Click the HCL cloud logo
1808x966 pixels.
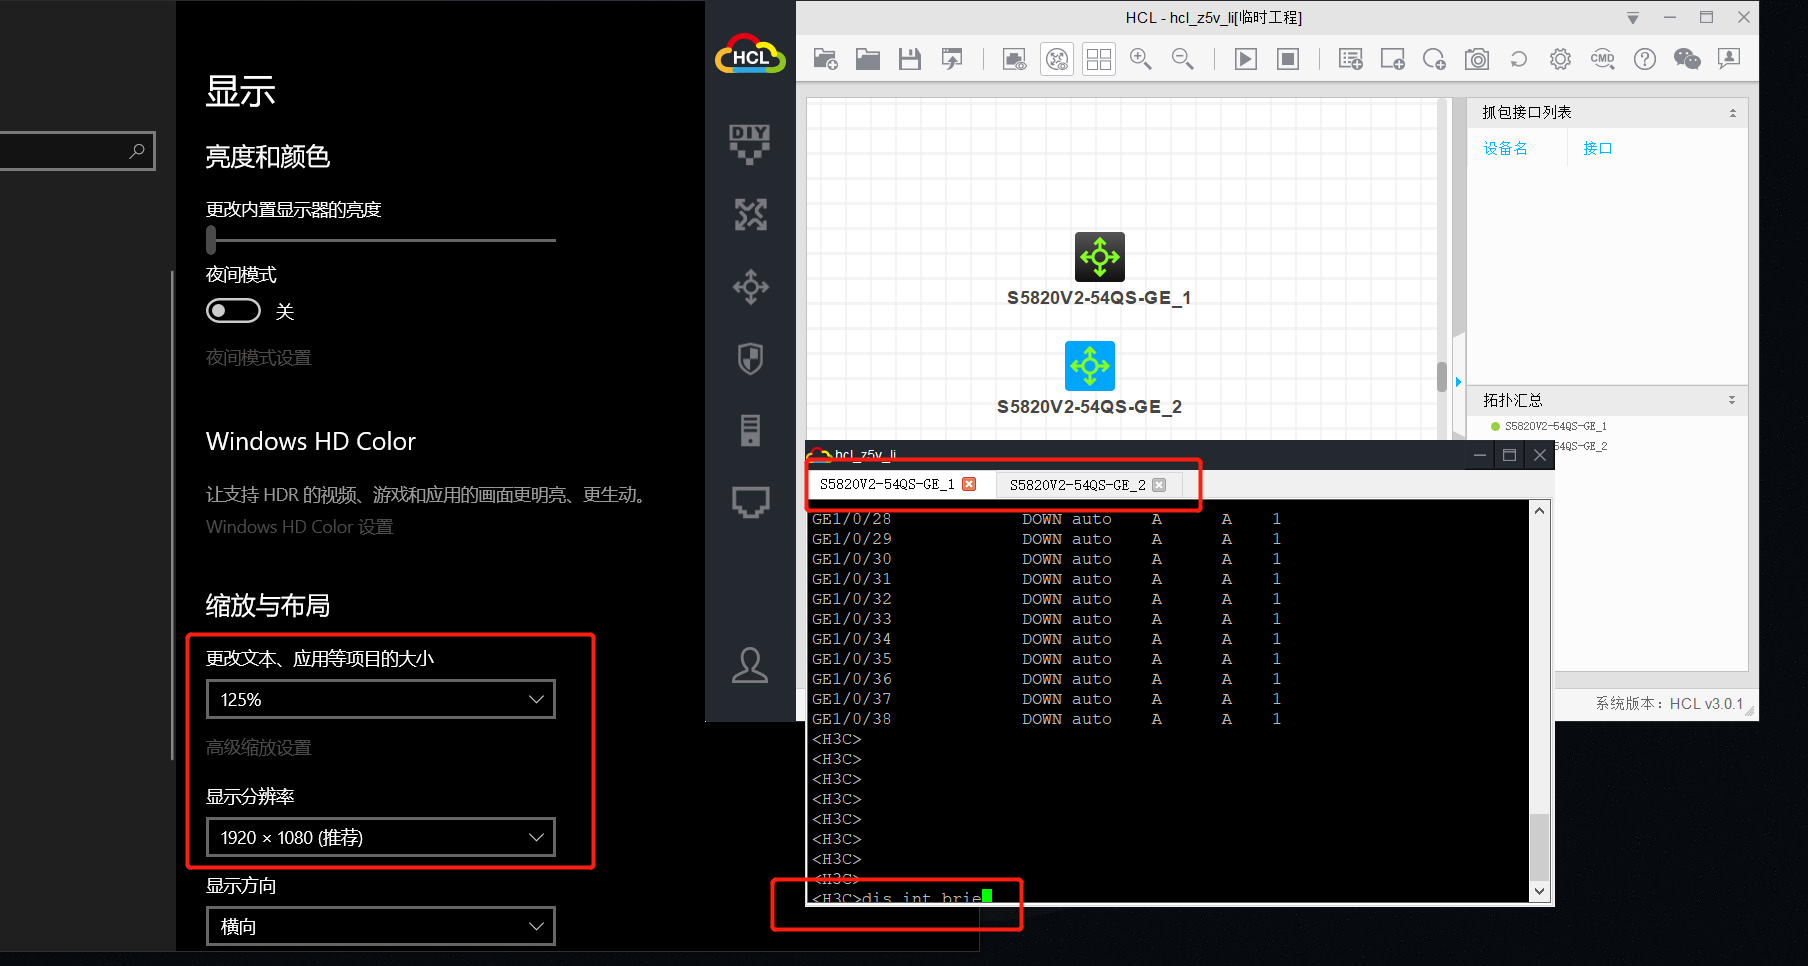tap(750, 55)
